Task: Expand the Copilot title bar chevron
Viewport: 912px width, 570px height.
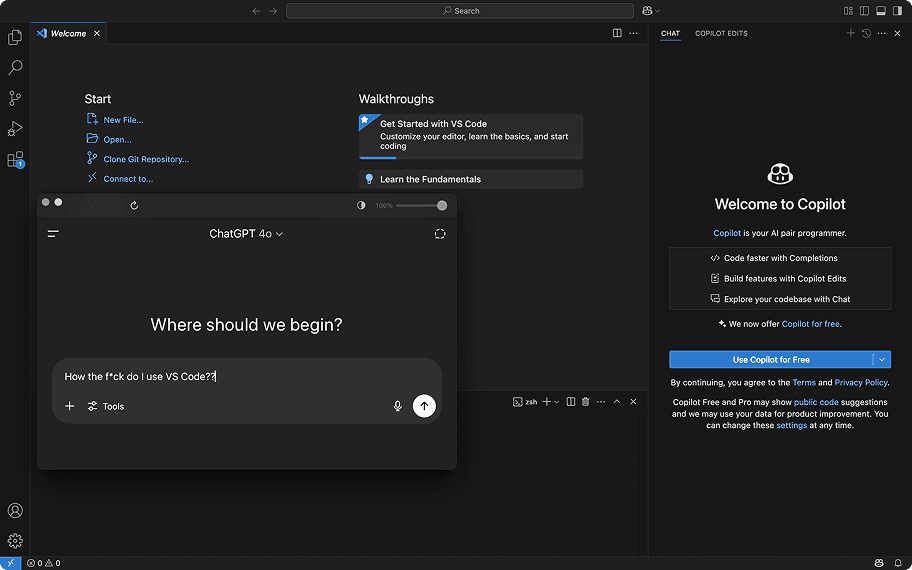Action: (658, 10)
